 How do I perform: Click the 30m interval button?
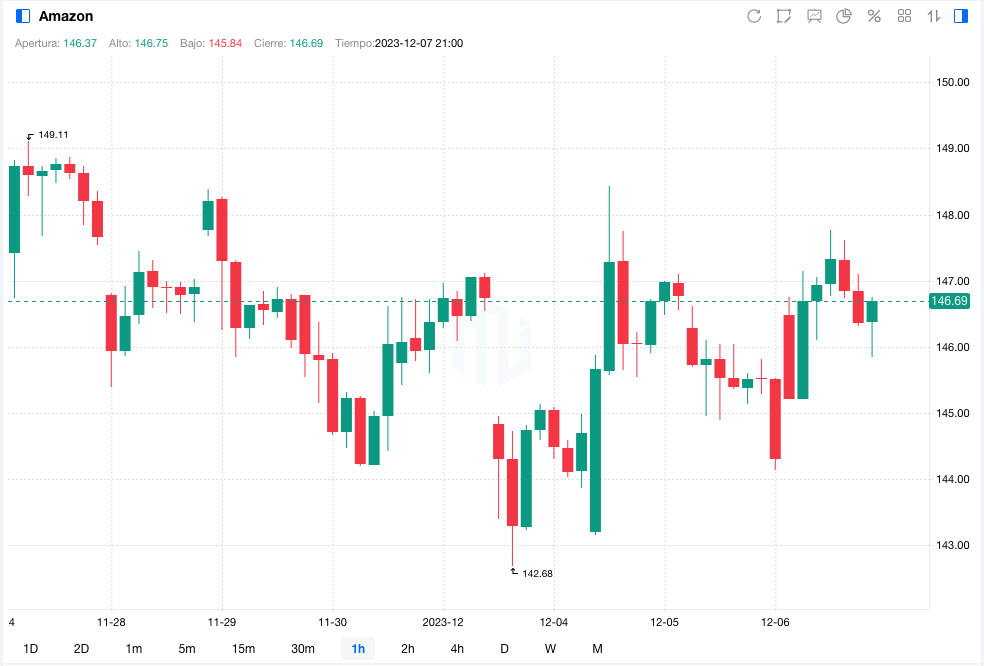tap(303, 649)
